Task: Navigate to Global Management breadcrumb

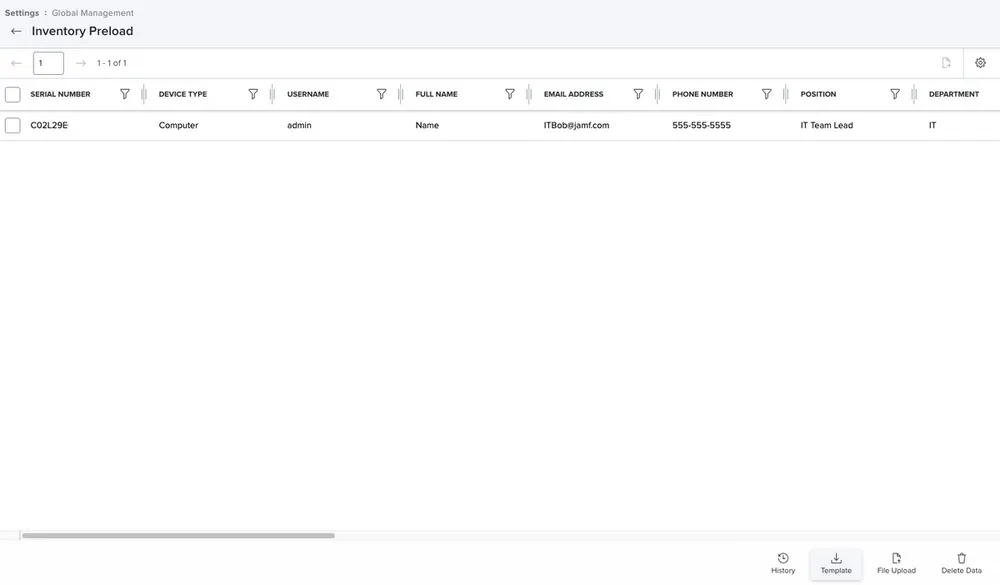Action: 93,12
